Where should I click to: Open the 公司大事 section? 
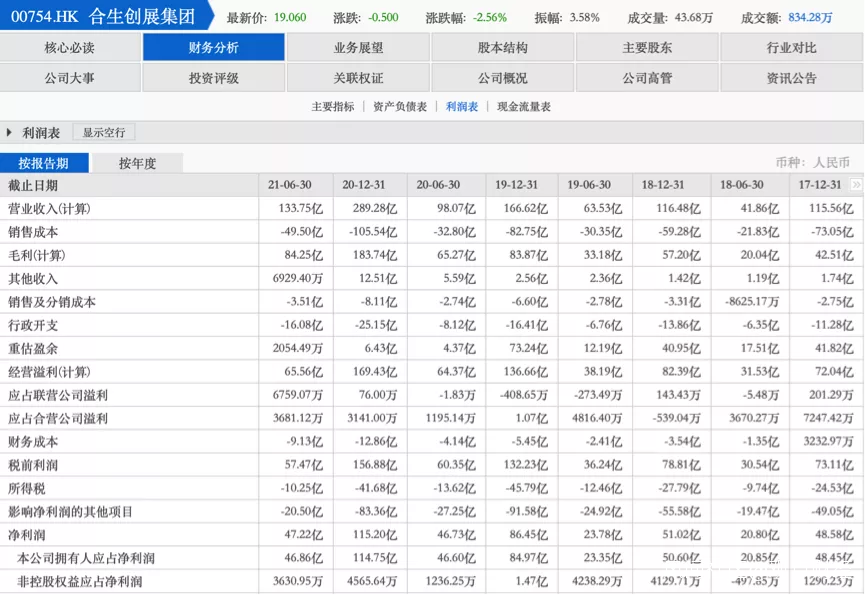click(70, 78)
